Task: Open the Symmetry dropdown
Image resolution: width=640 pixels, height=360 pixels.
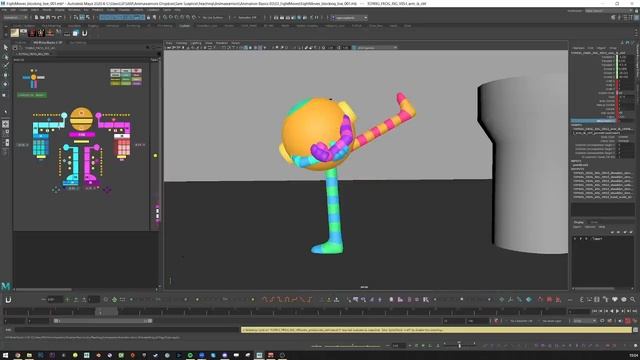Action: pyautogui.click(x=247, y=18)
